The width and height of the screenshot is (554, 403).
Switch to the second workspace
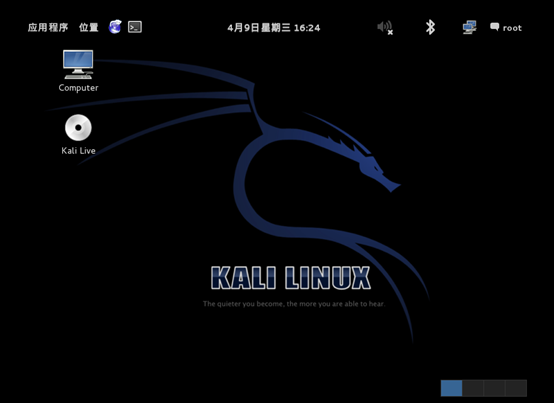coord(473,388)
